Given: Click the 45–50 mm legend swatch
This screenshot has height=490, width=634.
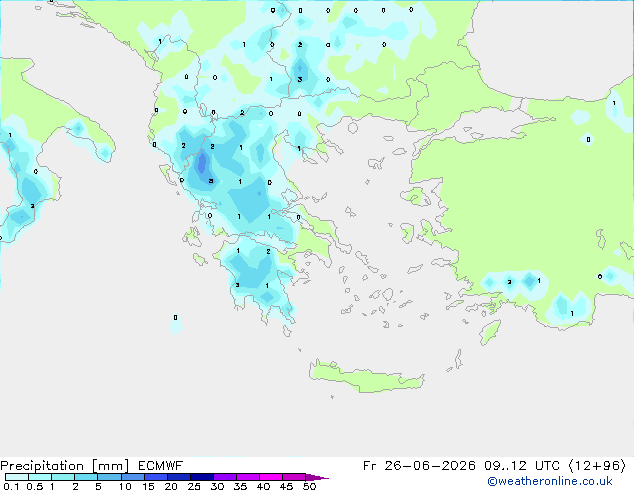Looking at the screenshot, I should [x=294, y=477].
